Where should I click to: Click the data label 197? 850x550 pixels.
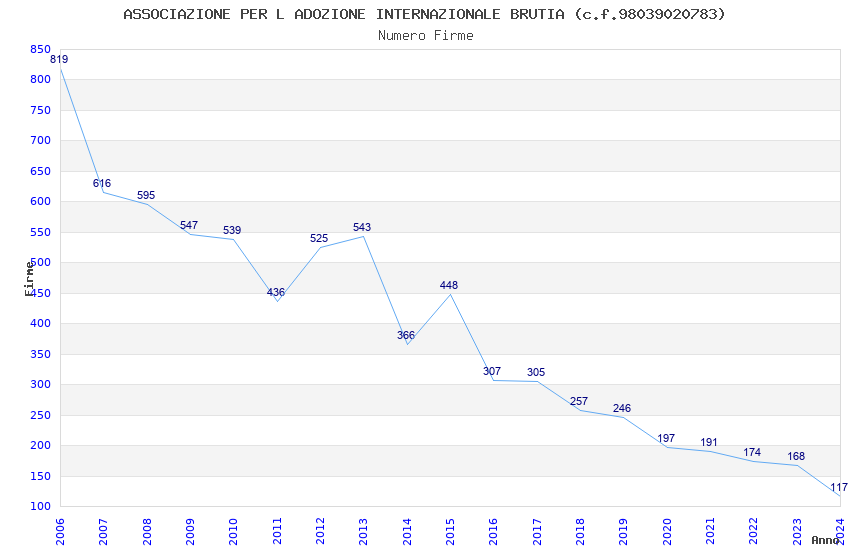(x=666, y=438)
